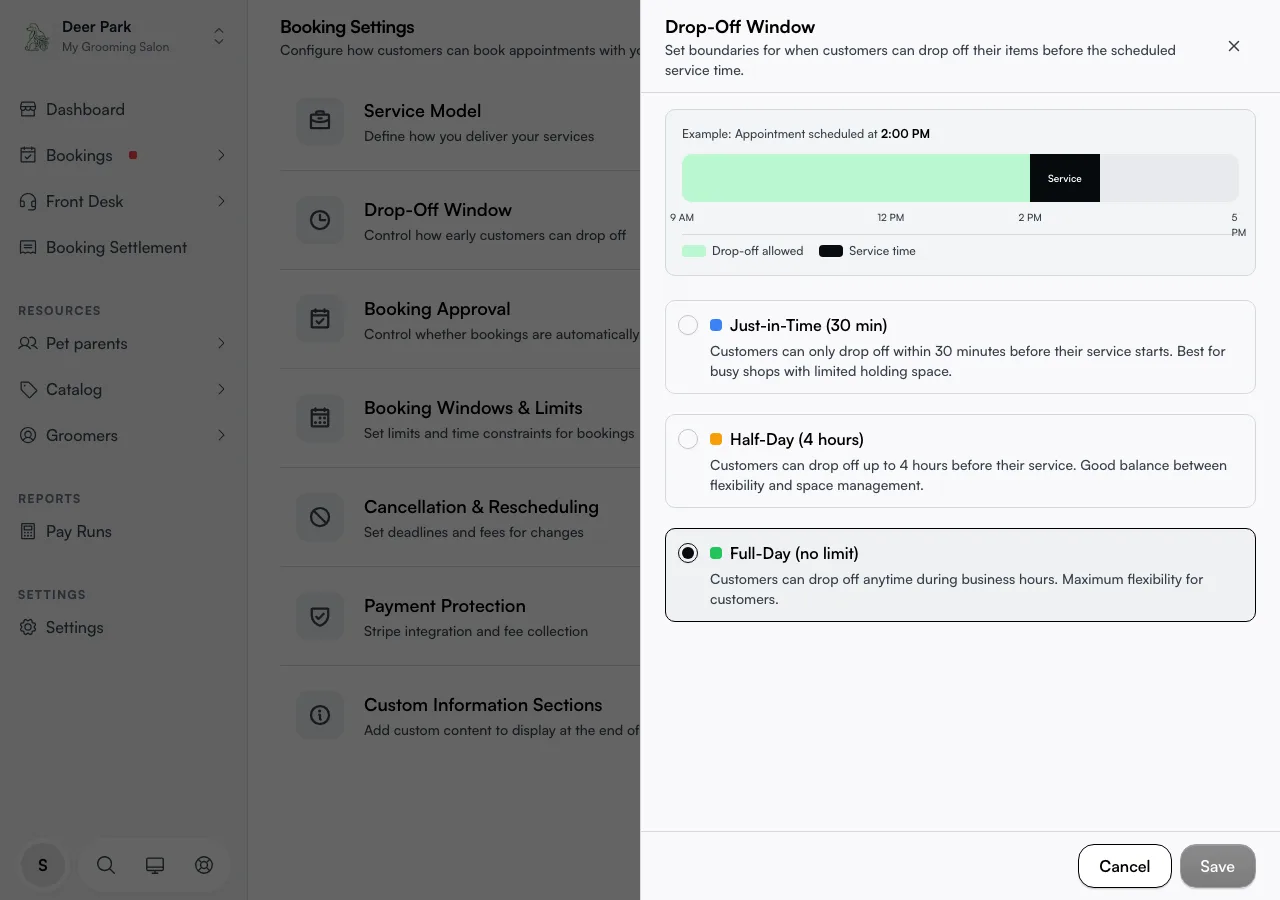
Task: Click the Booking Windows & Limits calendar icon
Action: (x=320, y=418)
